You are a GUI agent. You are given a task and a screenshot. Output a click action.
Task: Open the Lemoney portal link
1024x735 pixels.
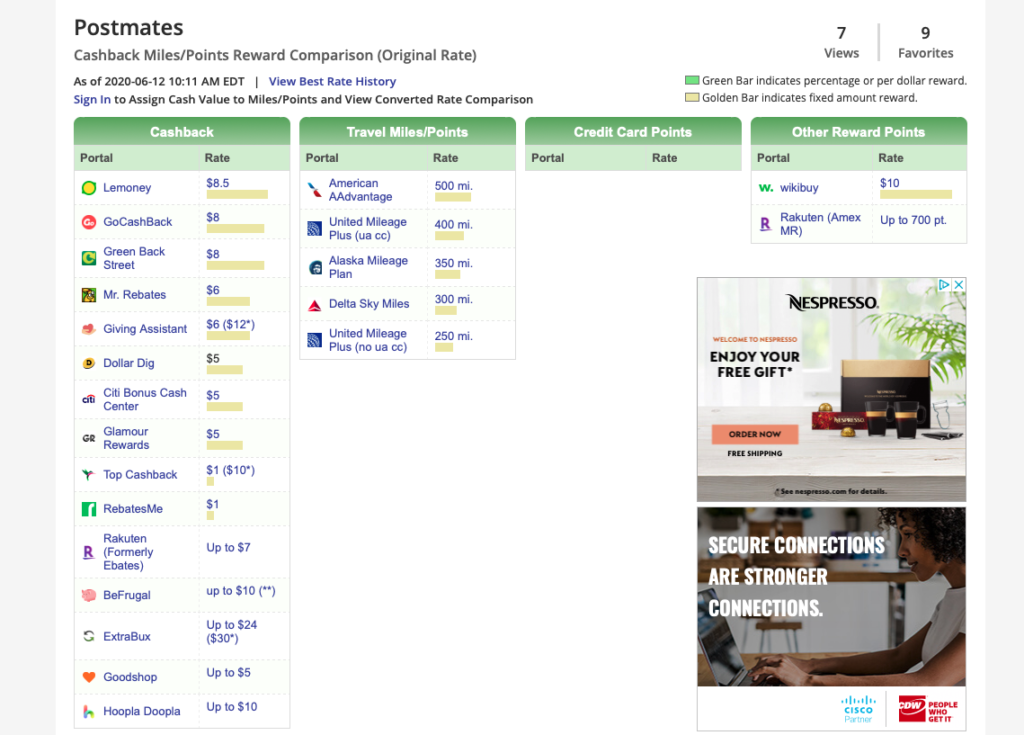[127, 188]
